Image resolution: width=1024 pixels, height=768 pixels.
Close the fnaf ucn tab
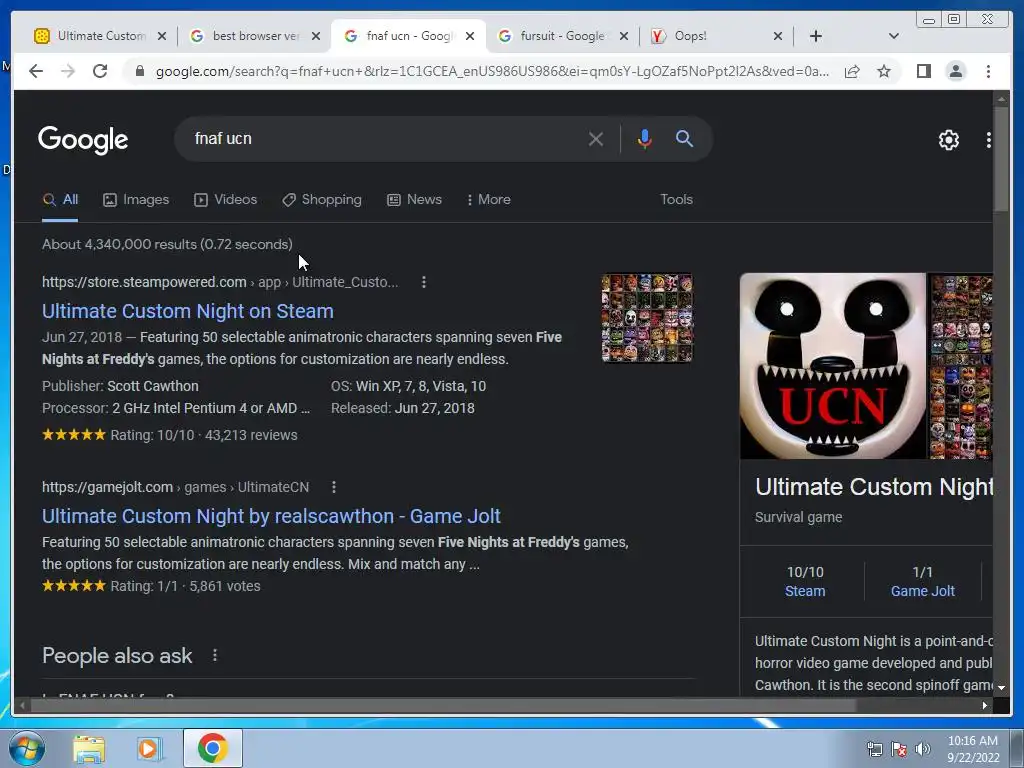click(470, 36)
